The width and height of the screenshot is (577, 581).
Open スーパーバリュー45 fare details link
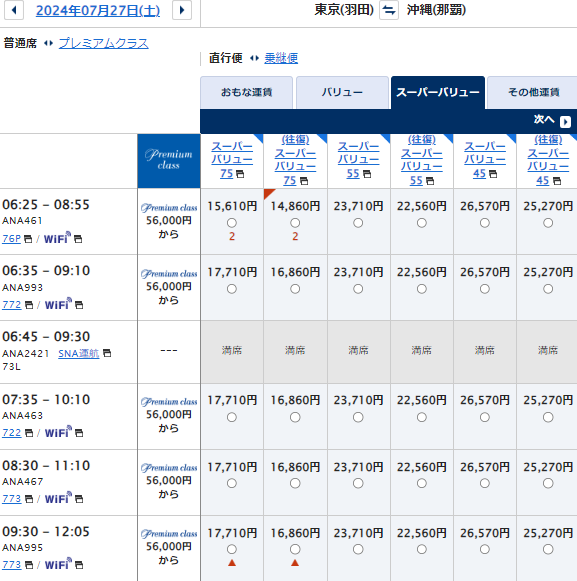[x=485, y=160]
